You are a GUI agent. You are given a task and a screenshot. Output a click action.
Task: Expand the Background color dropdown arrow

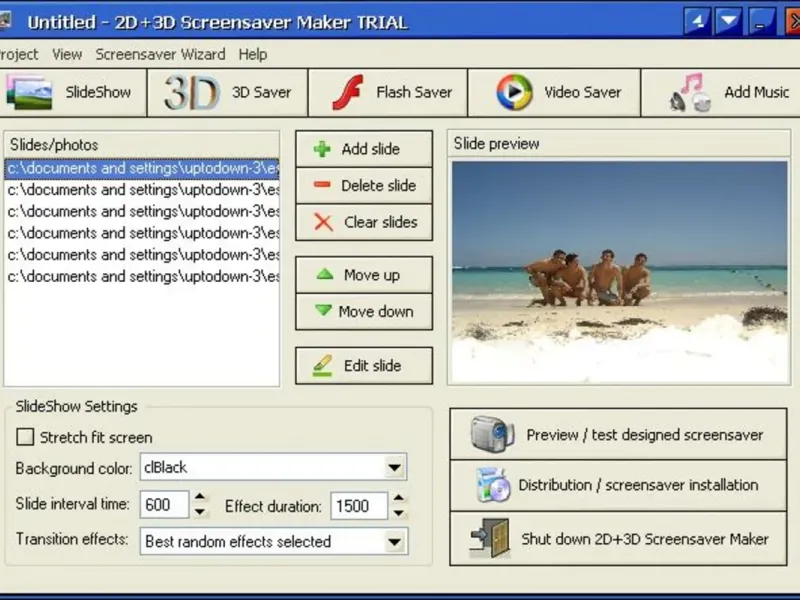[x=394, y=467]
